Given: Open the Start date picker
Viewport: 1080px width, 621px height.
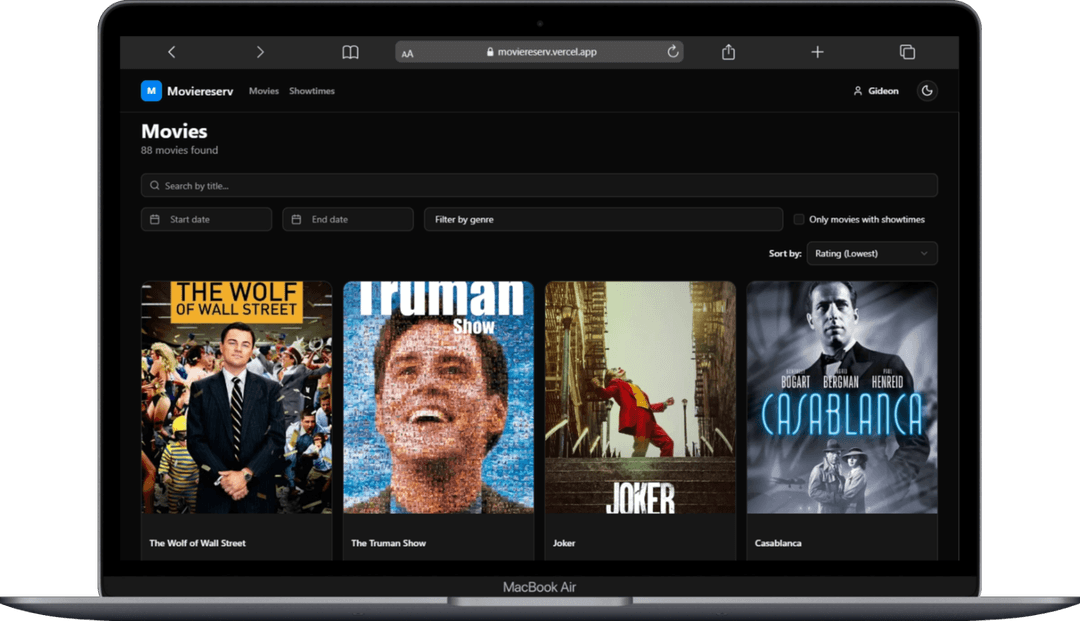Looking at the screenshot, I should point(206,219).
